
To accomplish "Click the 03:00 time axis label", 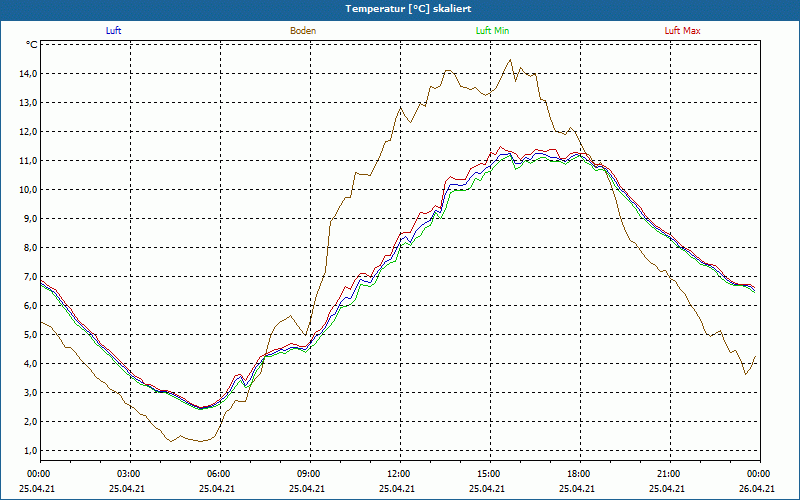I will click(x=128, y=473).
